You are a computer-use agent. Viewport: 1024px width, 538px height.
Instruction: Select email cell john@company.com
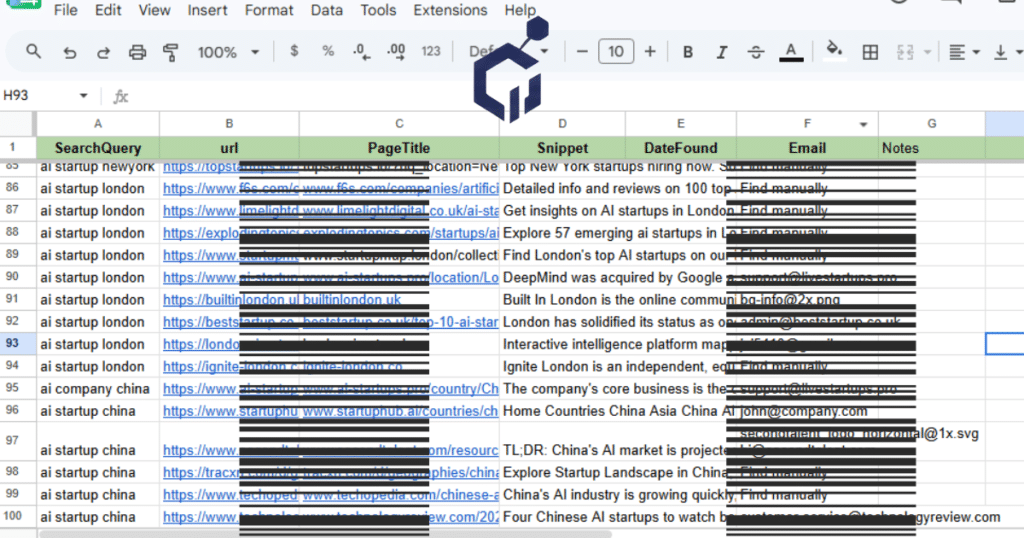[807, 411]
